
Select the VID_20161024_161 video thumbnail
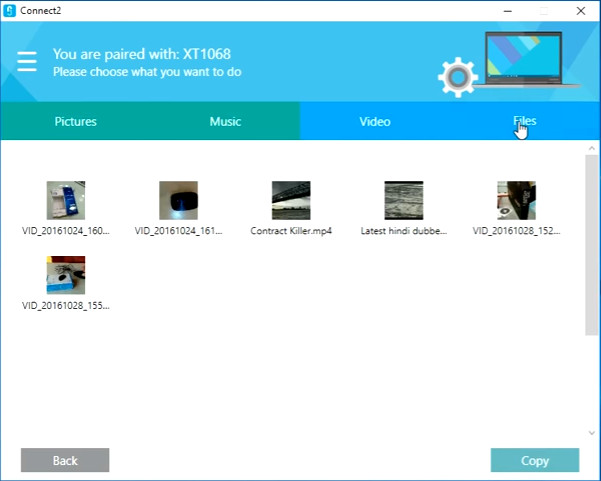coord(179,200)
